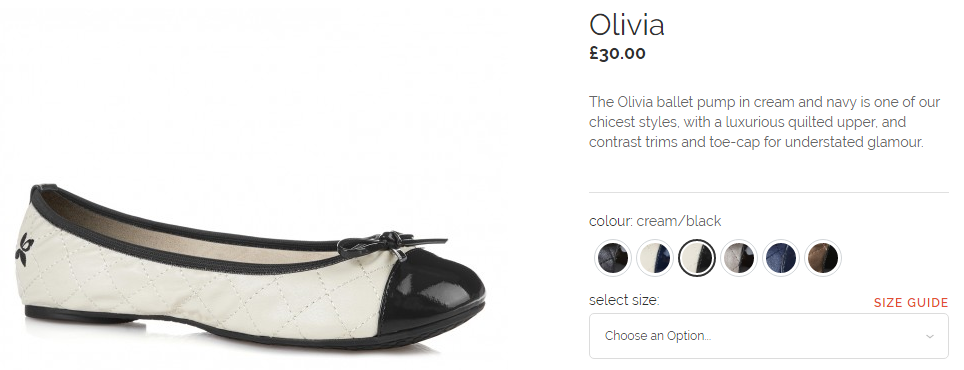Open the SIZE GUIDE link
The height and width of the screenshot is (370, 964).
911,303
